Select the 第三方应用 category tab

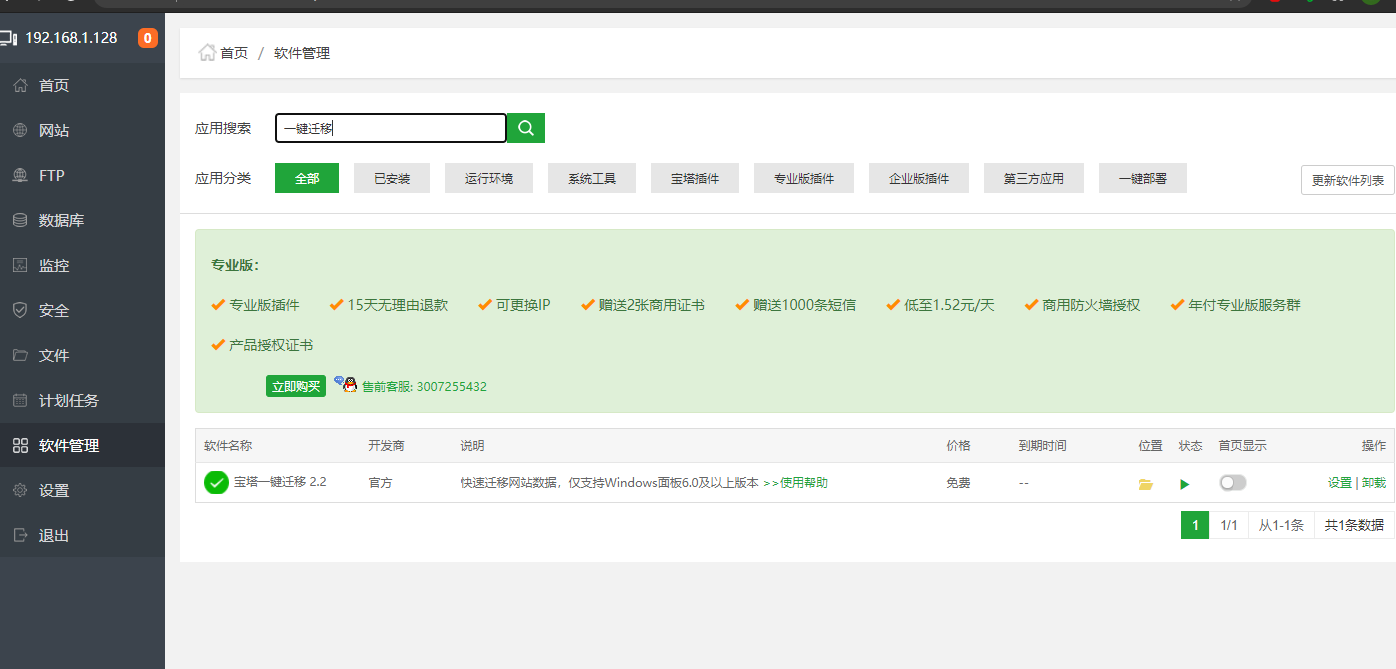tap(1034, 179)
